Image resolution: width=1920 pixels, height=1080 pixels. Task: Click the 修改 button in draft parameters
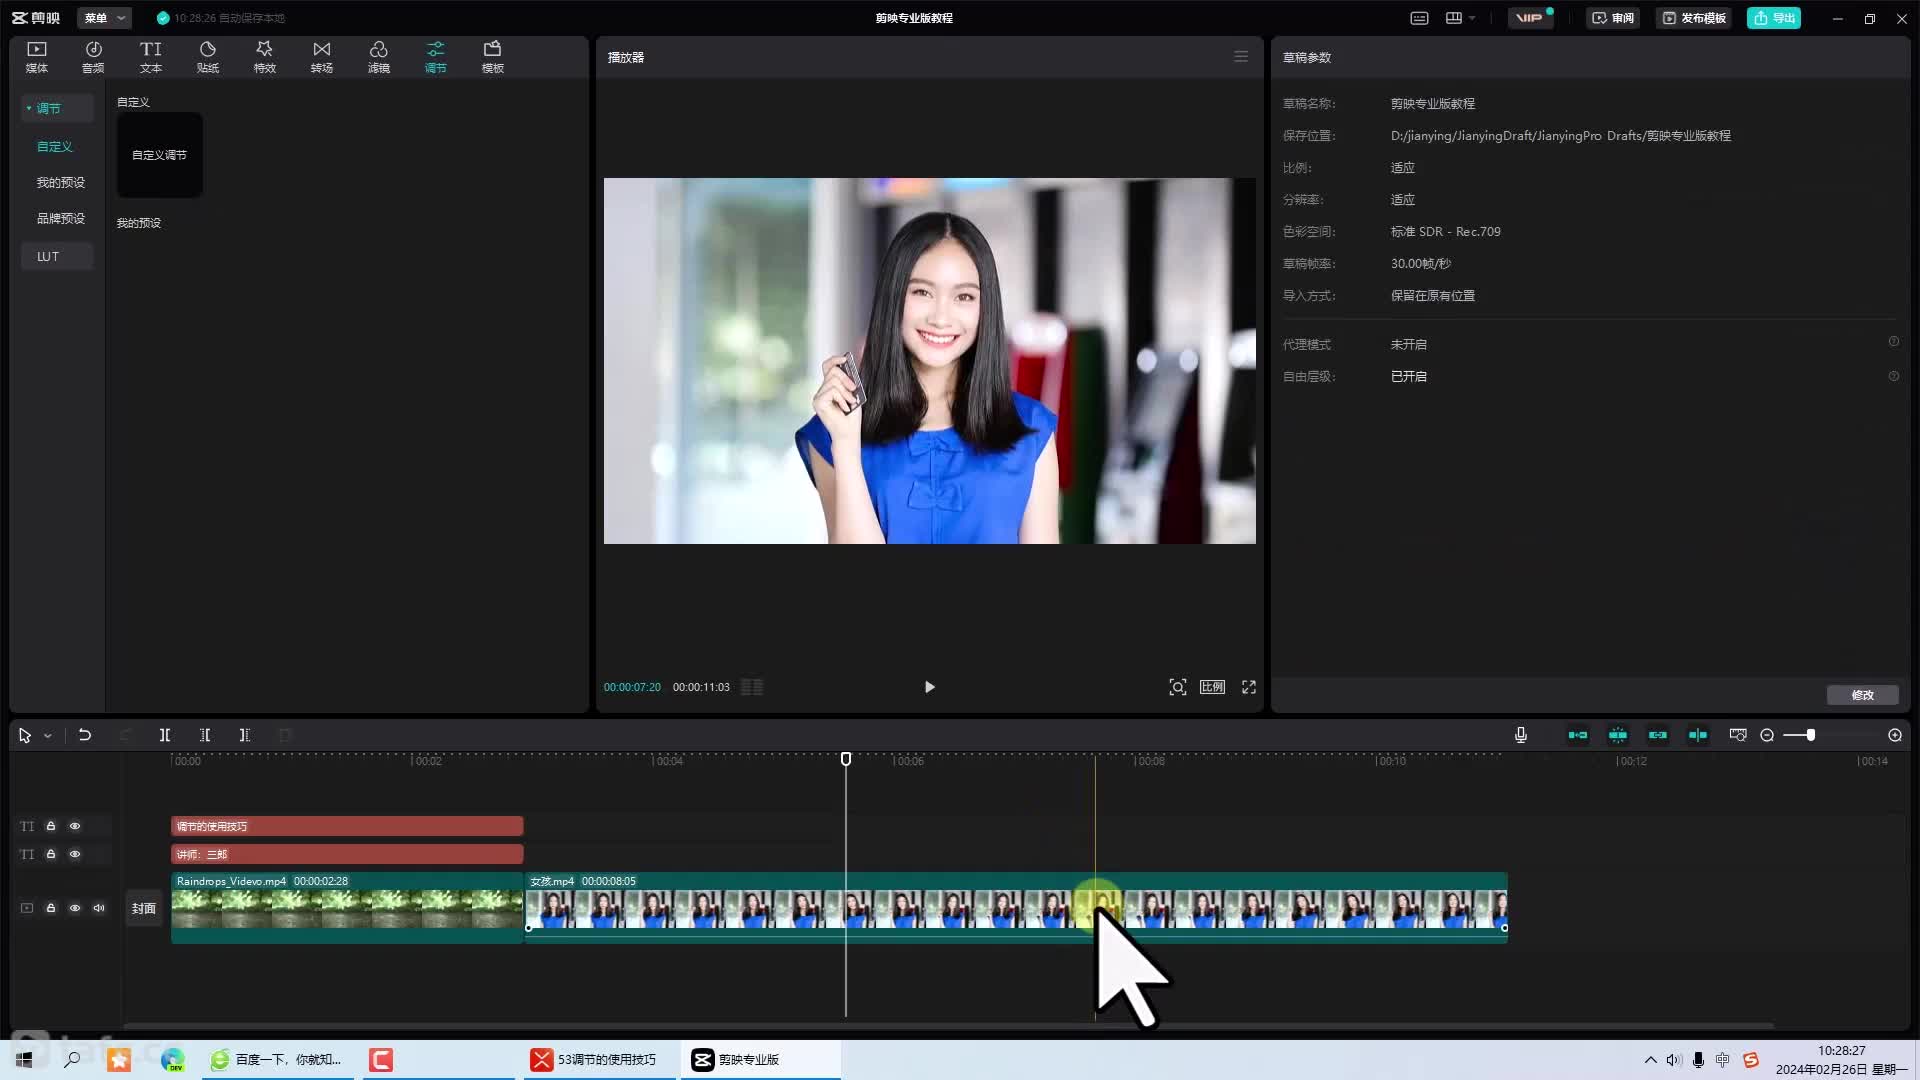[1862, 695]
